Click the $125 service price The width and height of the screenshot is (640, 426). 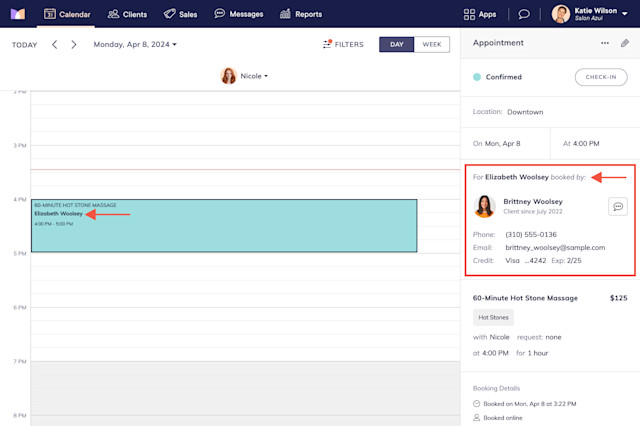click(x=618, y=298)
